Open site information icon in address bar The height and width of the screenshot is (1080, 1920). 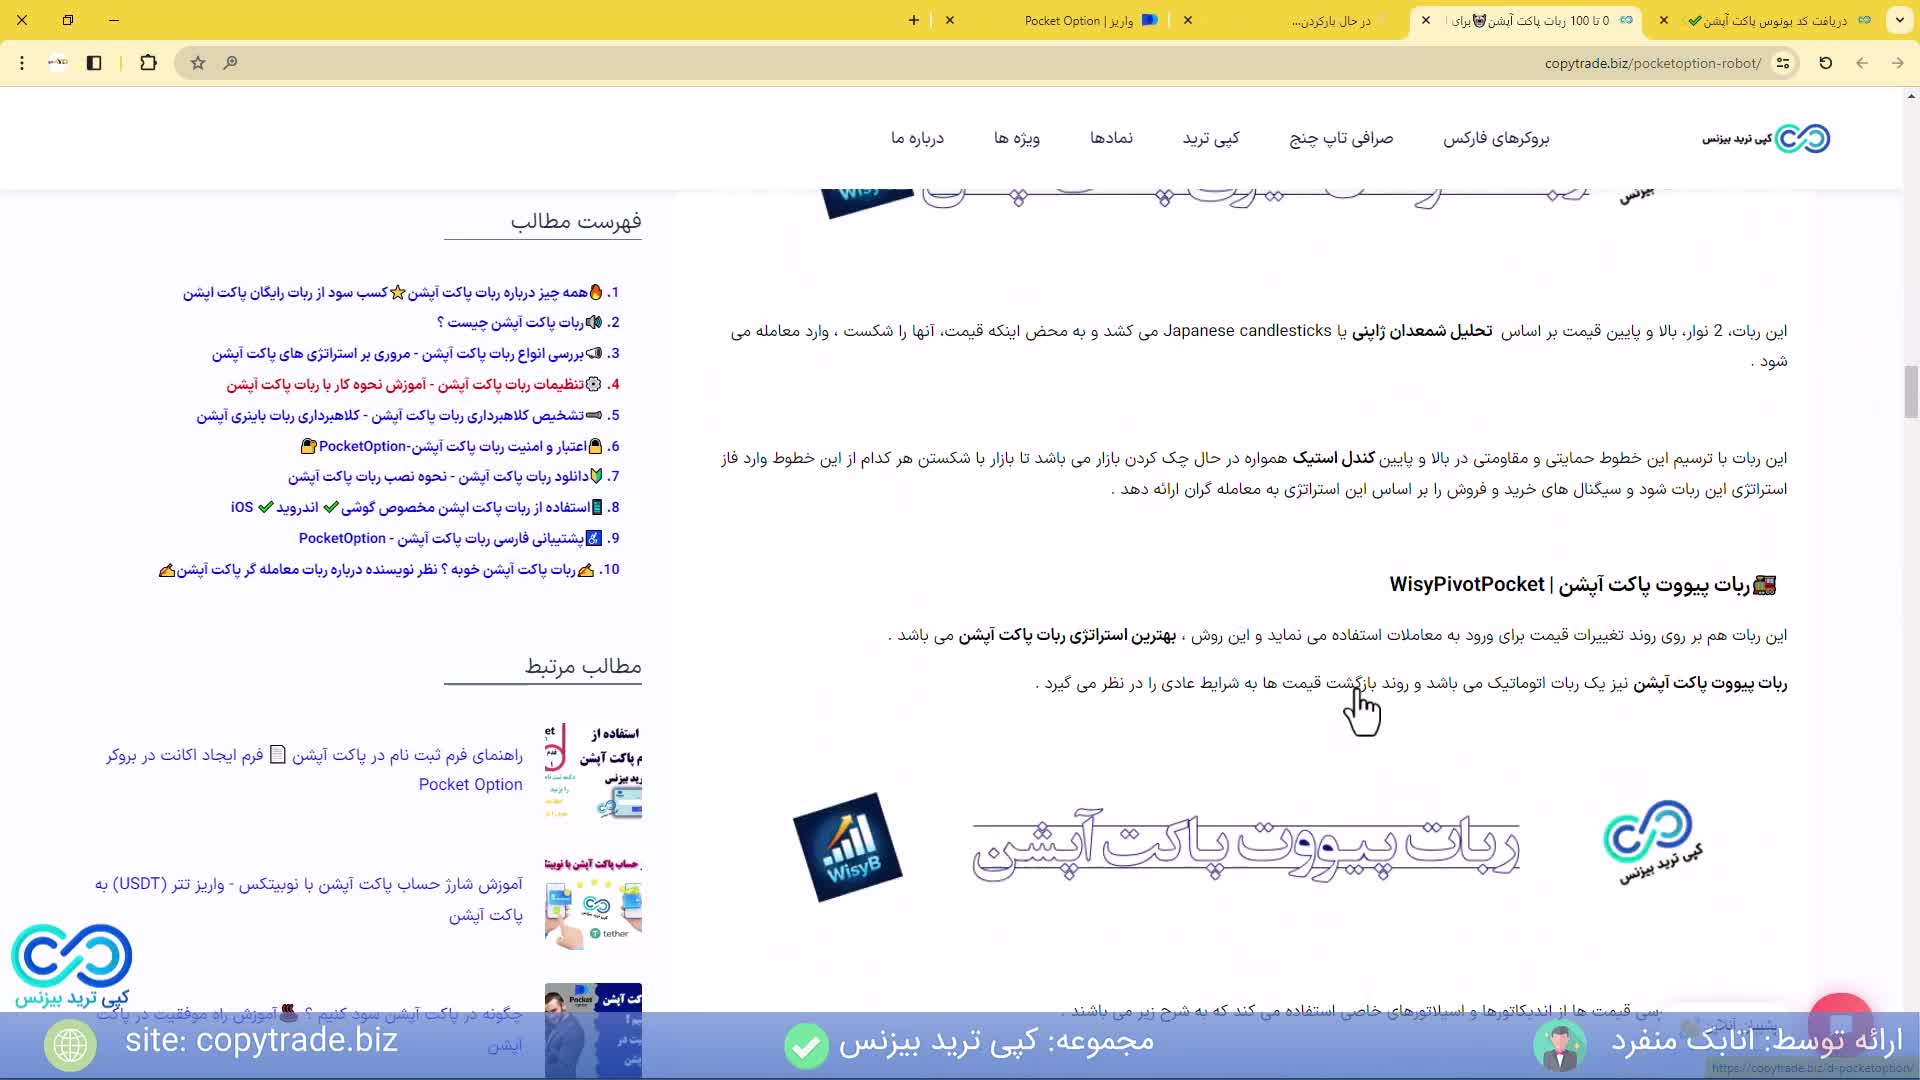1783,63
